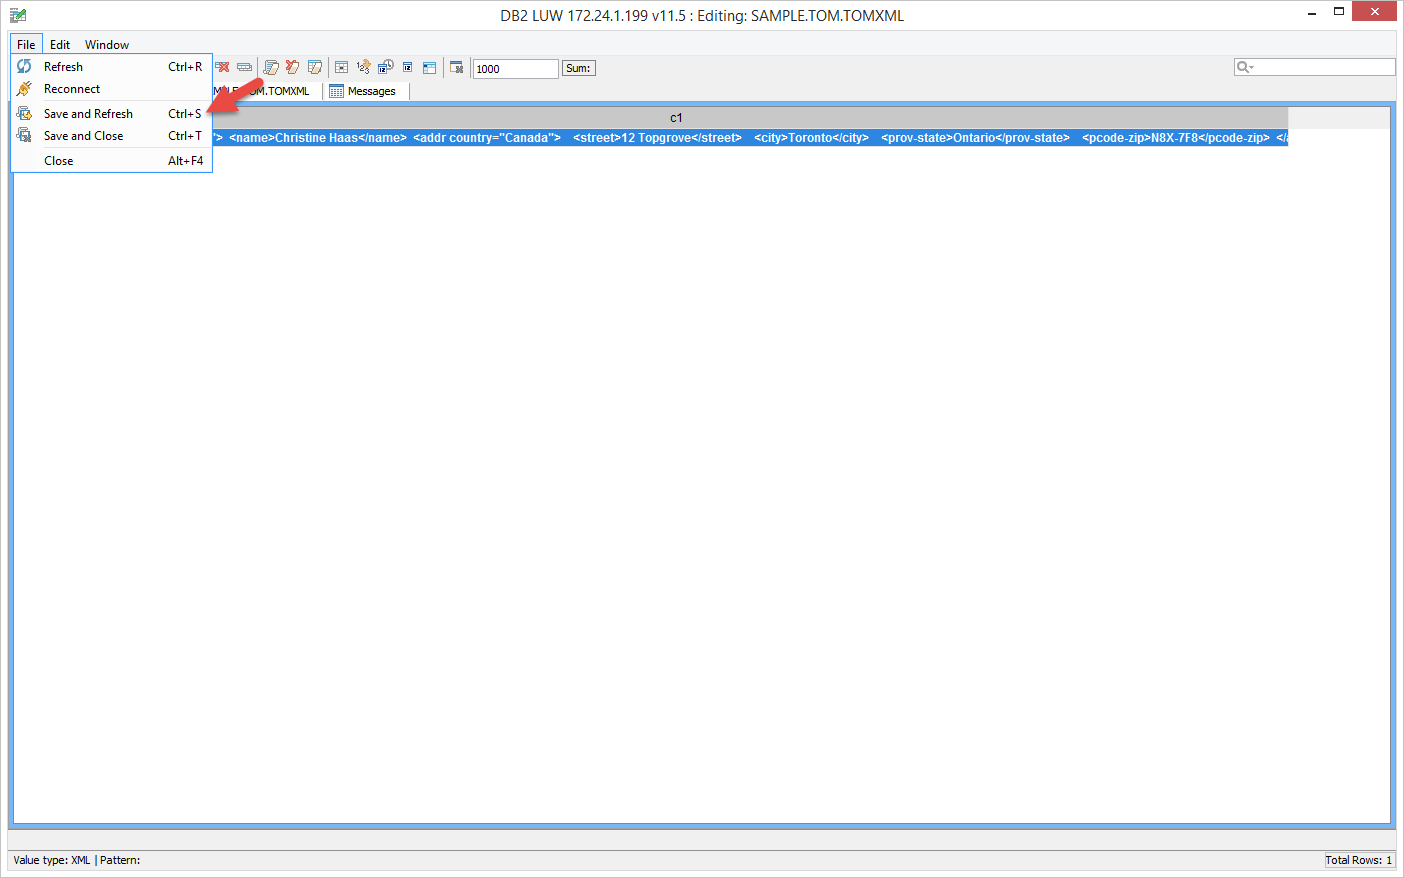Click the numbered 123 toolbar icon
Viewport: 1404px width, 878px height.
click(363, 67)
